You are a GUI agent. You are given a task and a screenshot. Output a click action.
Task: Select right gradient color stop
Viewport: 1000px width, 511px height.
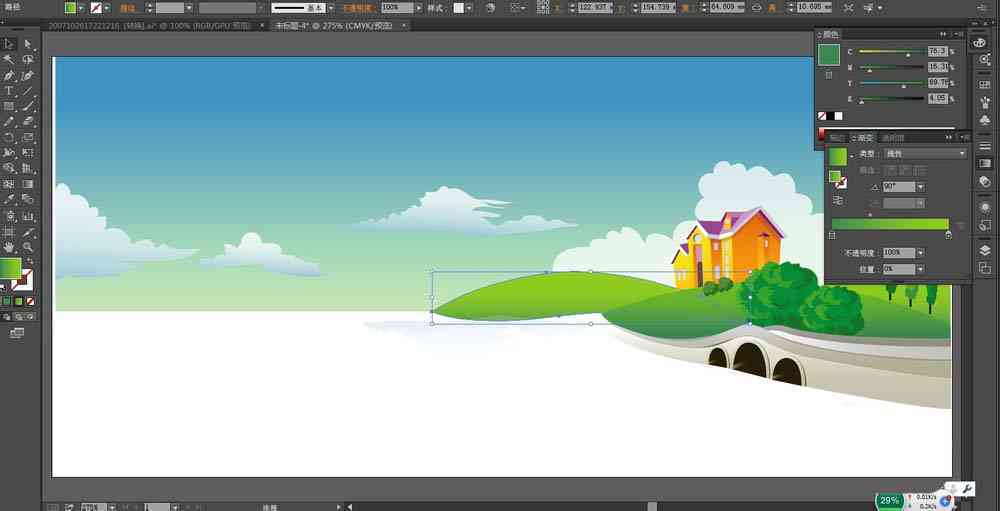(948, 235)
